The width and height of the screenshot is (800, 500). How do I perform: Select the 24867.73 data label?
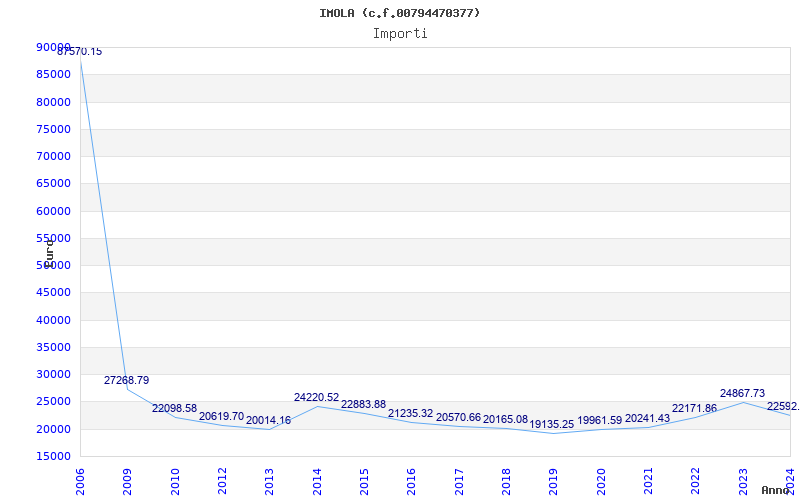pos(742,393)
